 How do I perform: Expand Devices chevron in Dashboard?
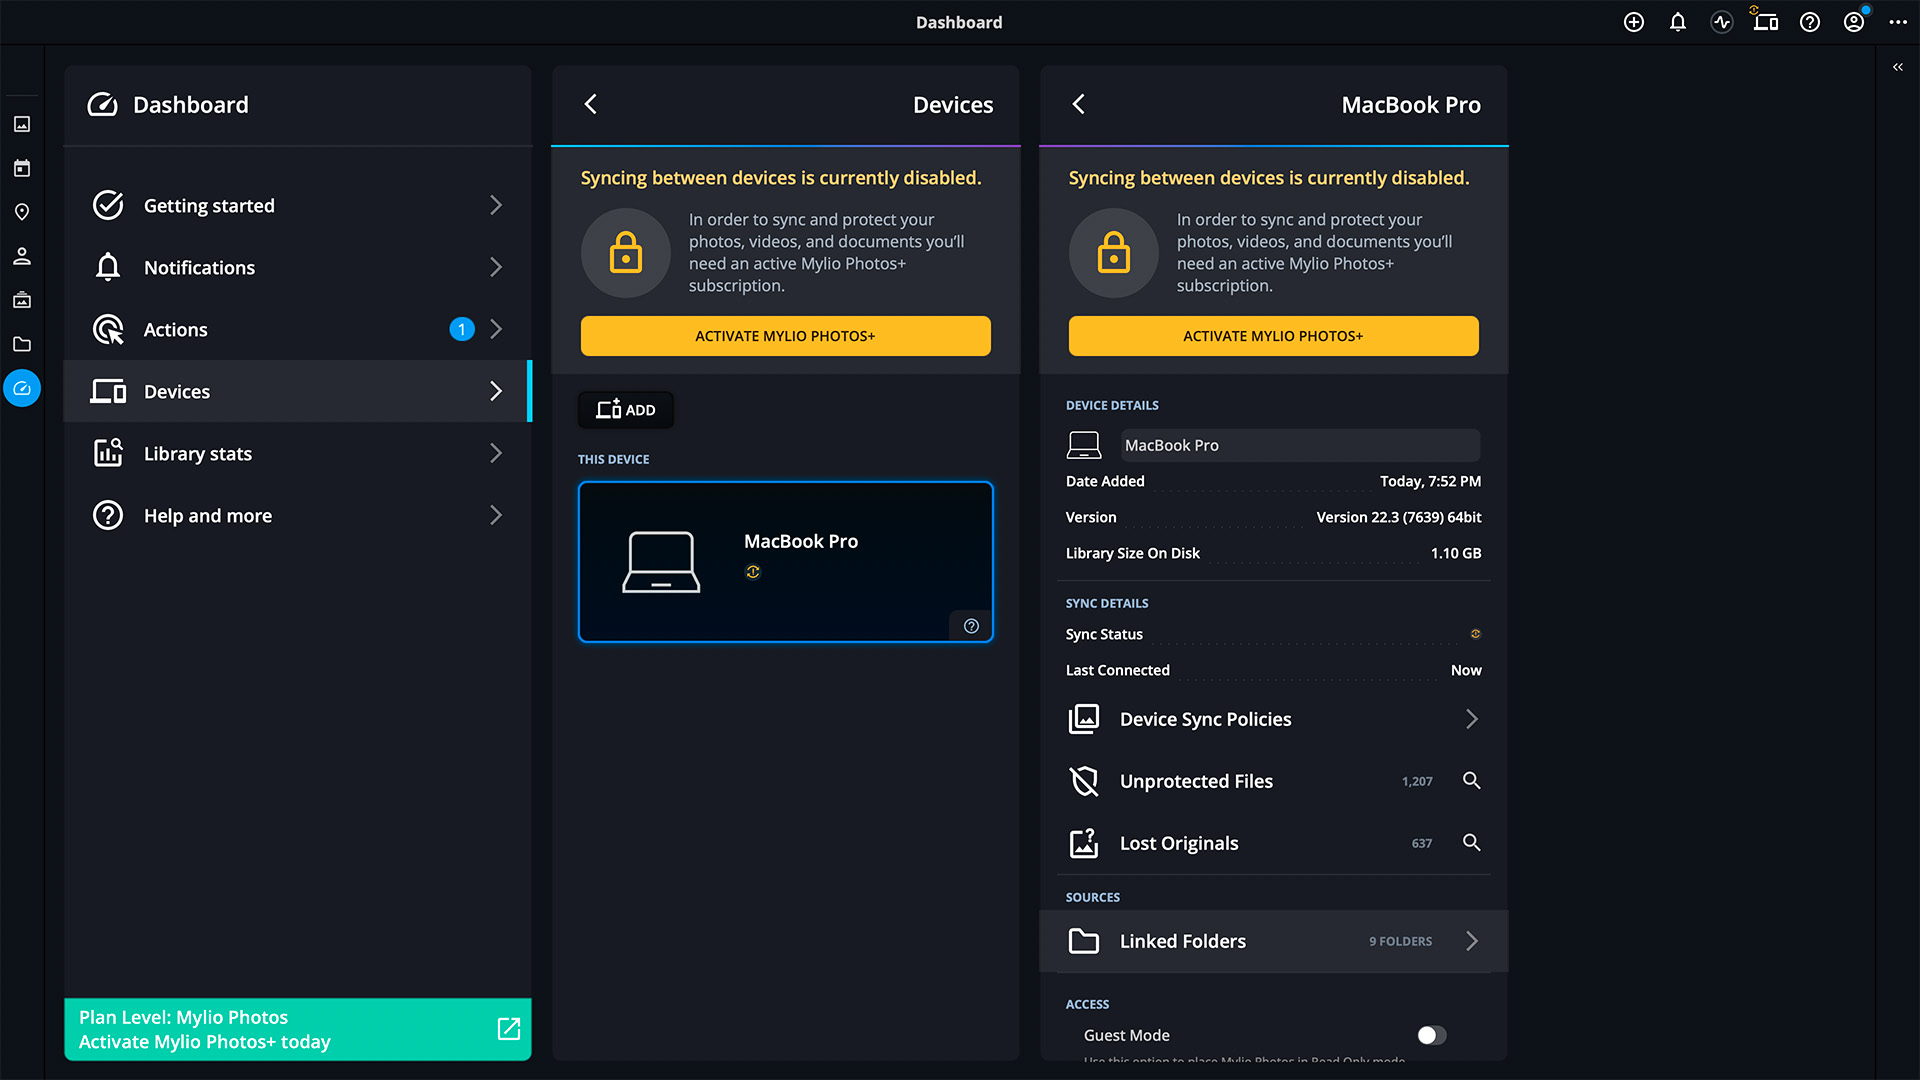pyautogui.click(x=496, y=391)
